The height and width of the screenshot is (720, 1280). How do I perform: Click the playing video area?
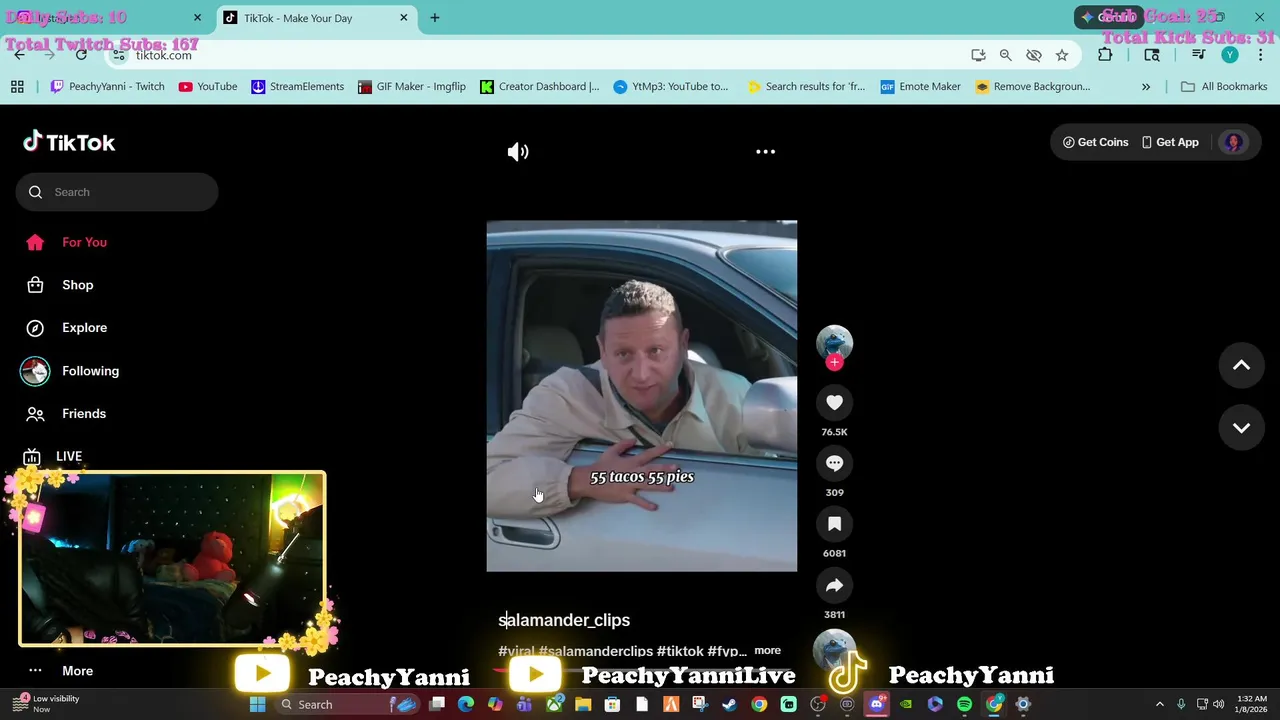pos(641,395)
